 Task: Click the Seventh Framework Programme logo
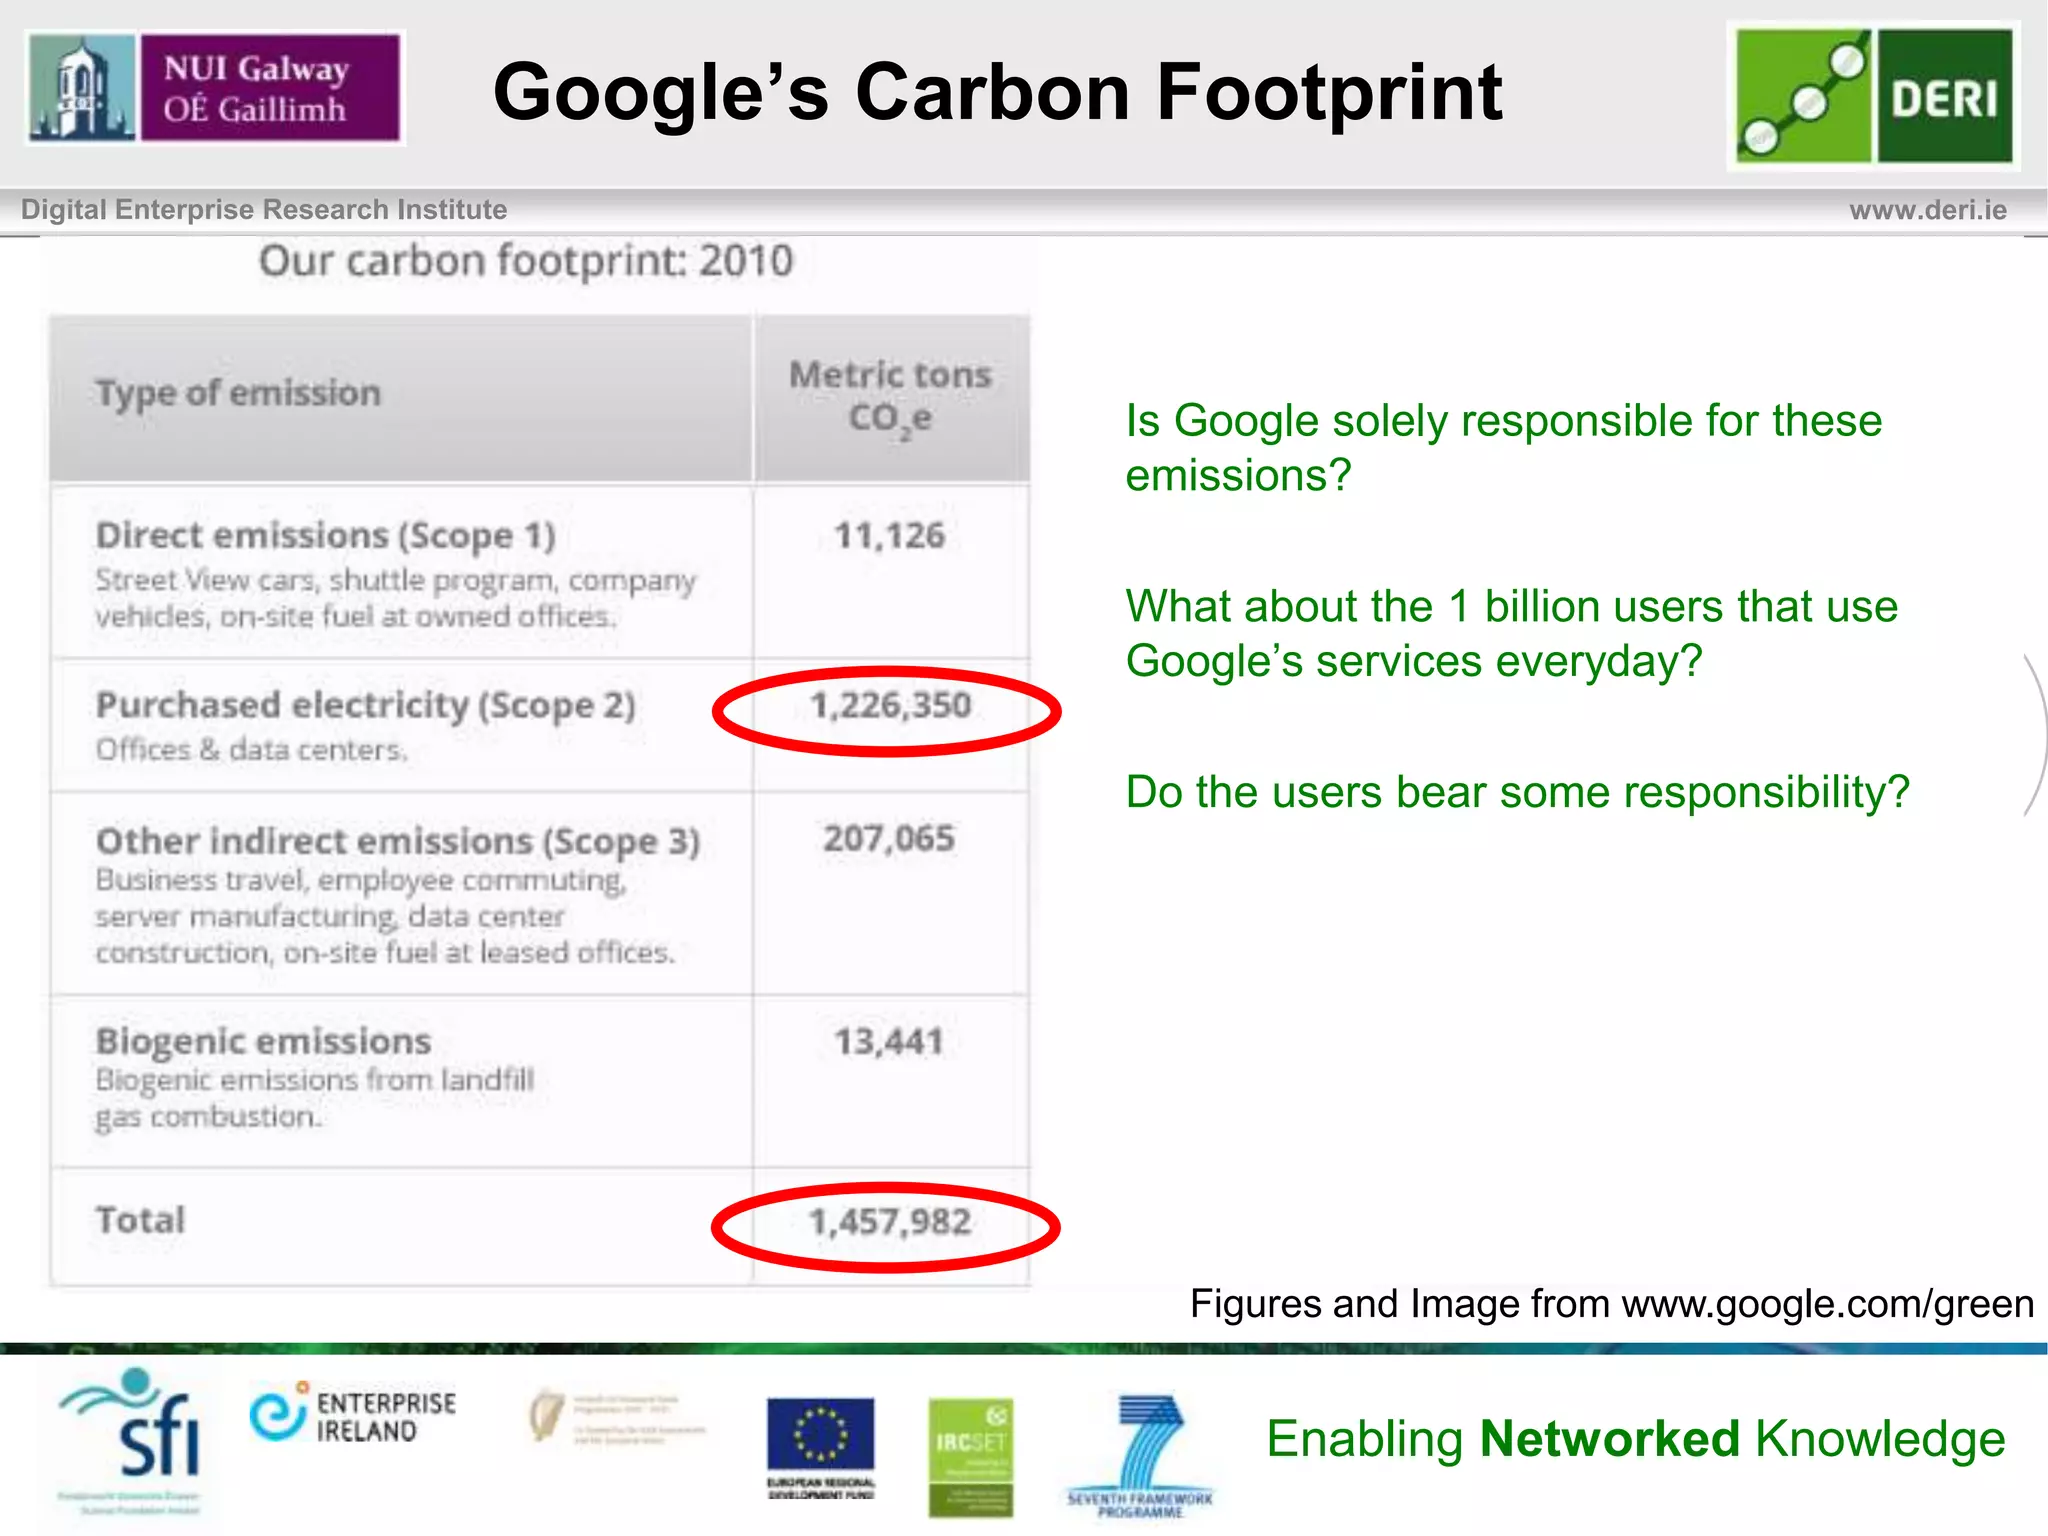(1140, 1456)
